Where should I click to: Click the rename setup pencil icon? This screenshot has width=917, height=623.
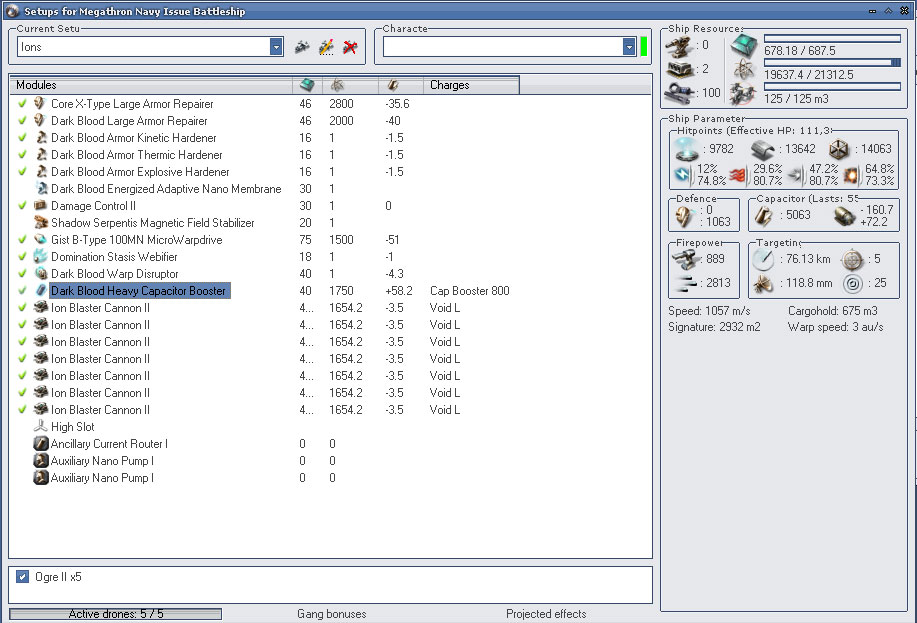point(326,47)
